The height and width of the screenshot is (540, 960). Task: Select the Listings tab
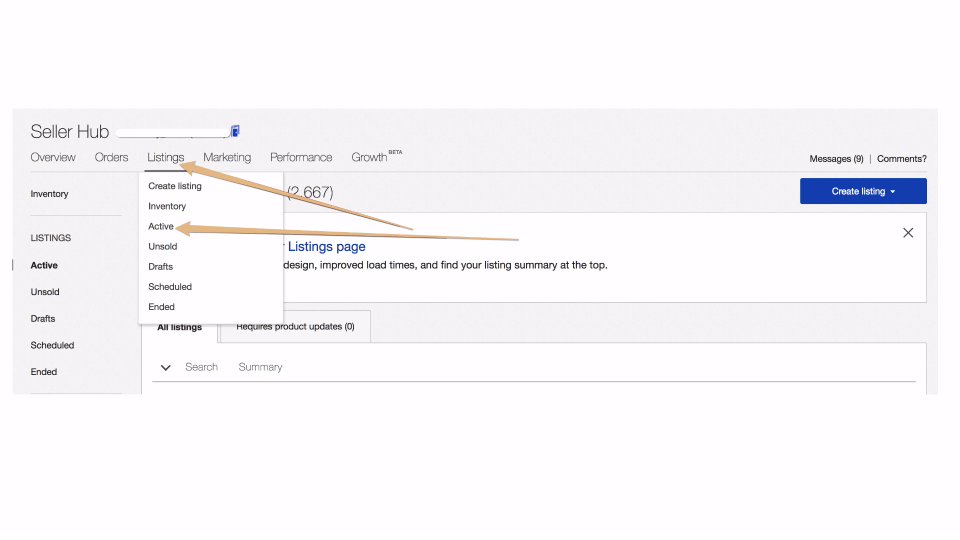165,157
